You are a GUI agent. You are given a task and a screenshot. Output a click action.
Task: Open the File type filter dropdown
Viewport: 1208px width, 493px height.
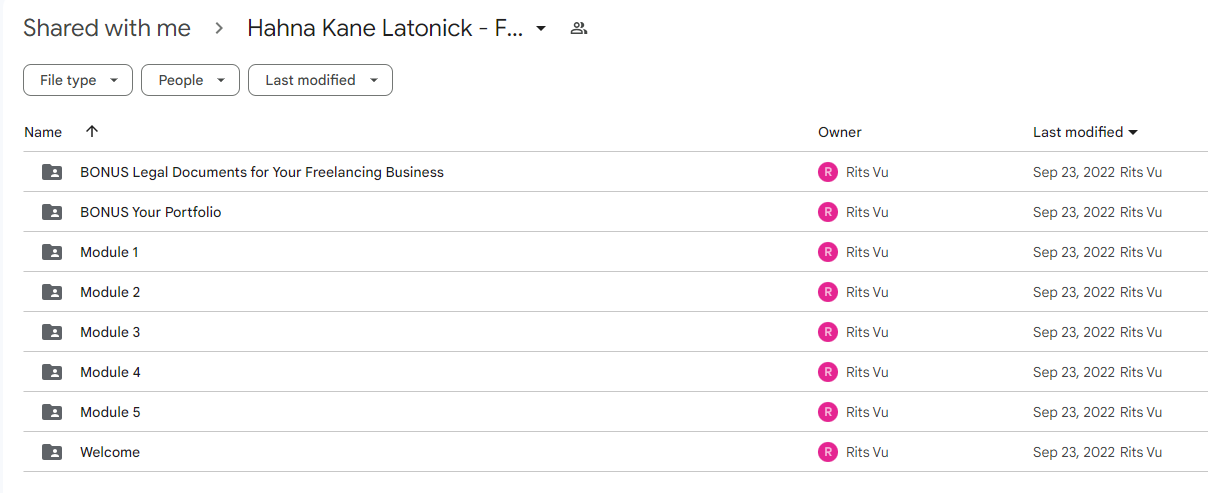pyautogui.click(x=78, y=80)
